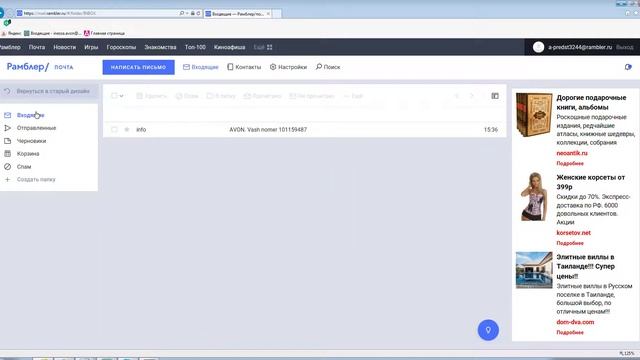Click the В папку move action
Image resolution: width=640 pixels, height=360 pixels.
[221, 96]
